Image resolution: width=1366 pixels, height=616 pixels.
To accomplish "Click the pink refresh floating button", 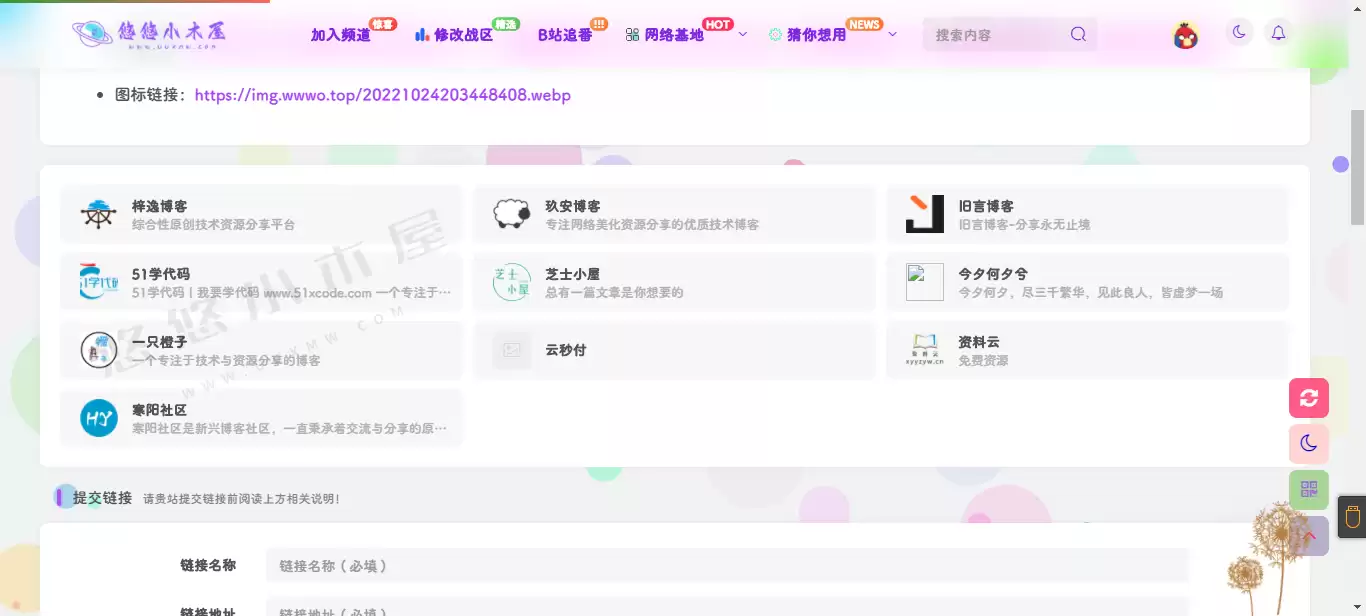I will (x=1308, y=397).
